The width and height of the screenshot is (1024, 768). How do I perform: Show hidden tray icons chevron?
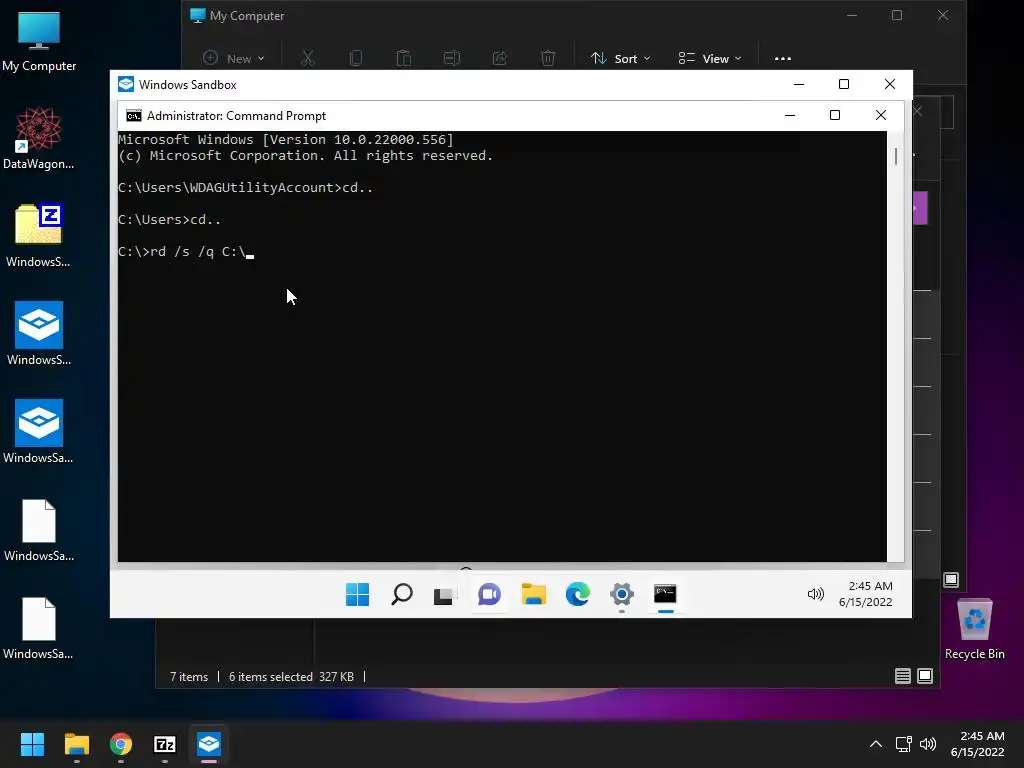pos(876,744)
